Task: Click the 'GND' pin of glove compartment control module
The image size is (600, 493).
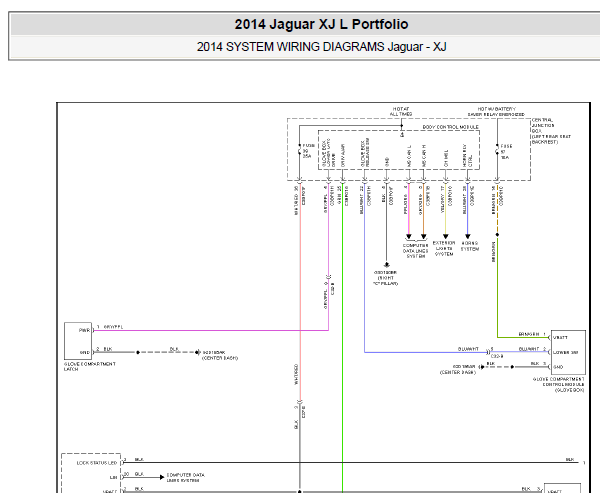Action: pos(558,367)
